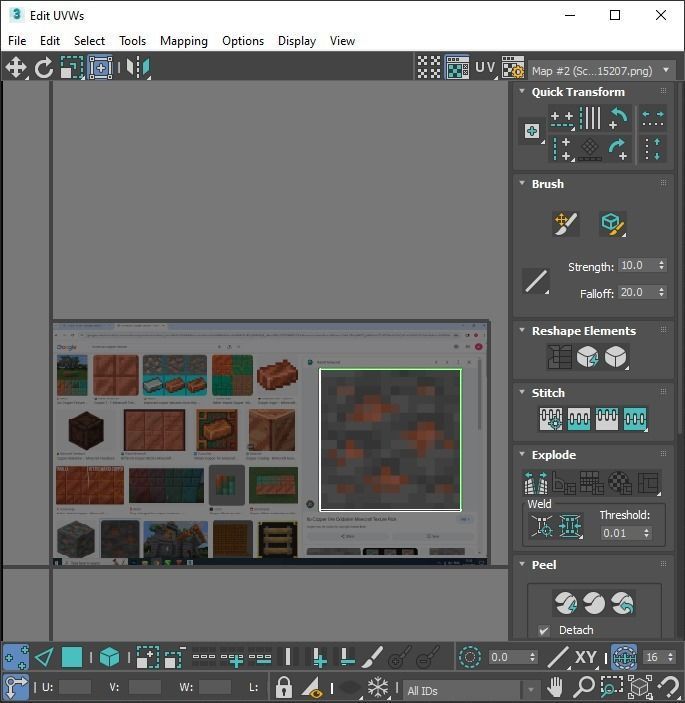
Task: Open the Mapping menu
Action: coord(184,41)
